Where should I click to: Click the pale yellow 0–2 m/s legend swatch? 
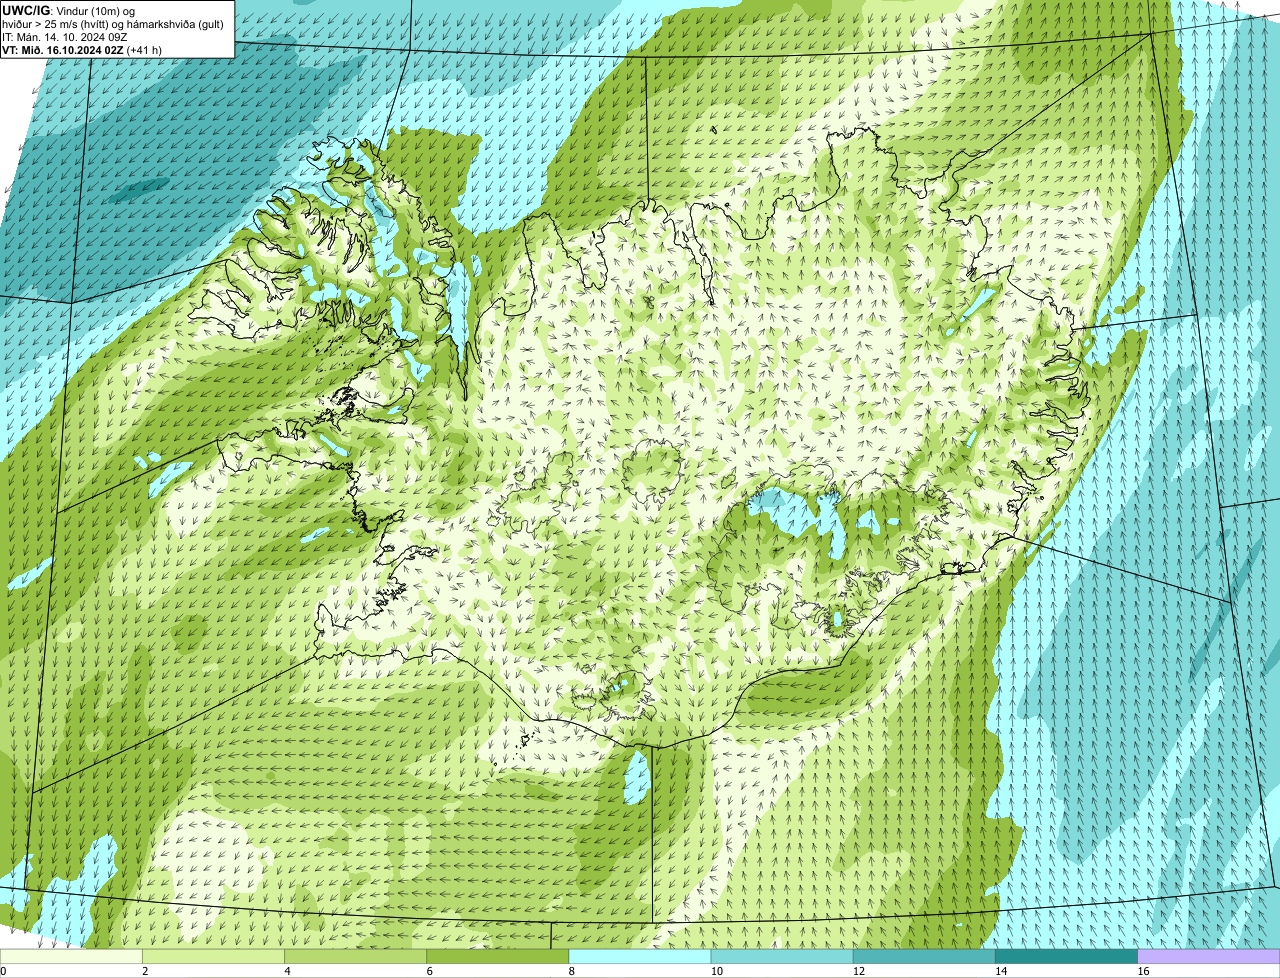(71, 956)
